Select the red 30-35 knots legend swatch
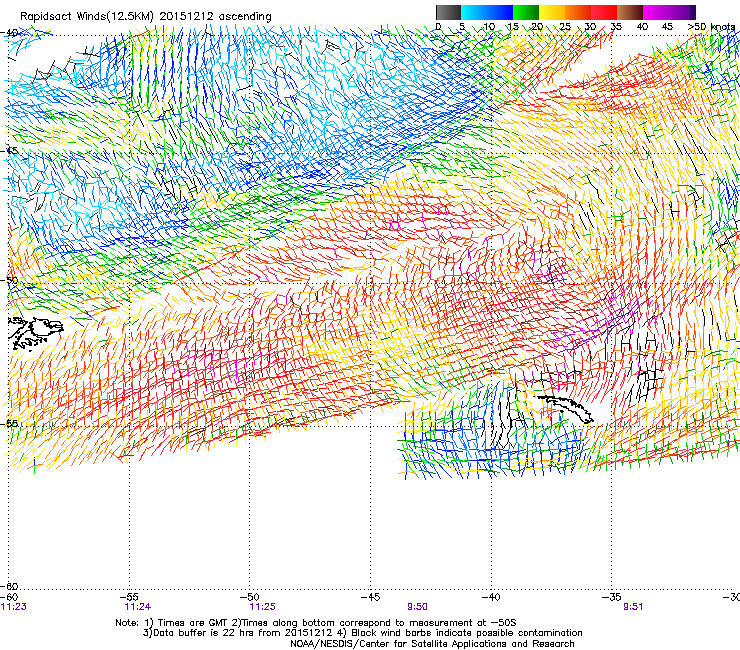Viewport: 740px width, 650px height. [604, 12]
